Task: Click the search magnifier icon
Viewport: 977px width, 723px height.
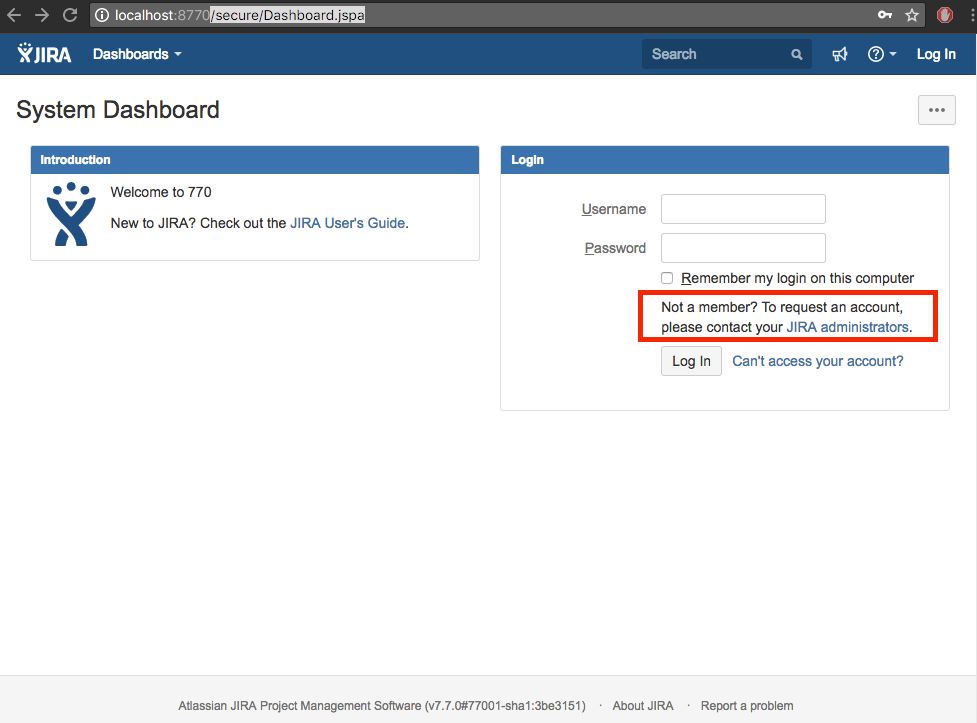Action: [797, 54]
